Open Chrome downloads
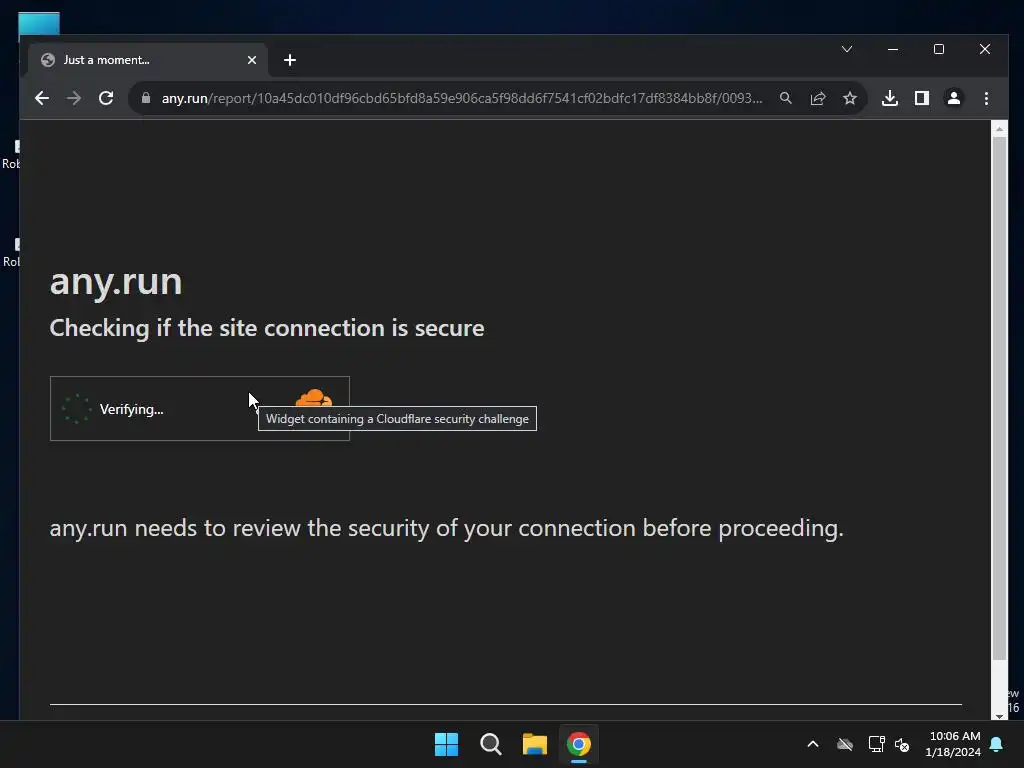 pyautogui.click(x=889, y=98)
